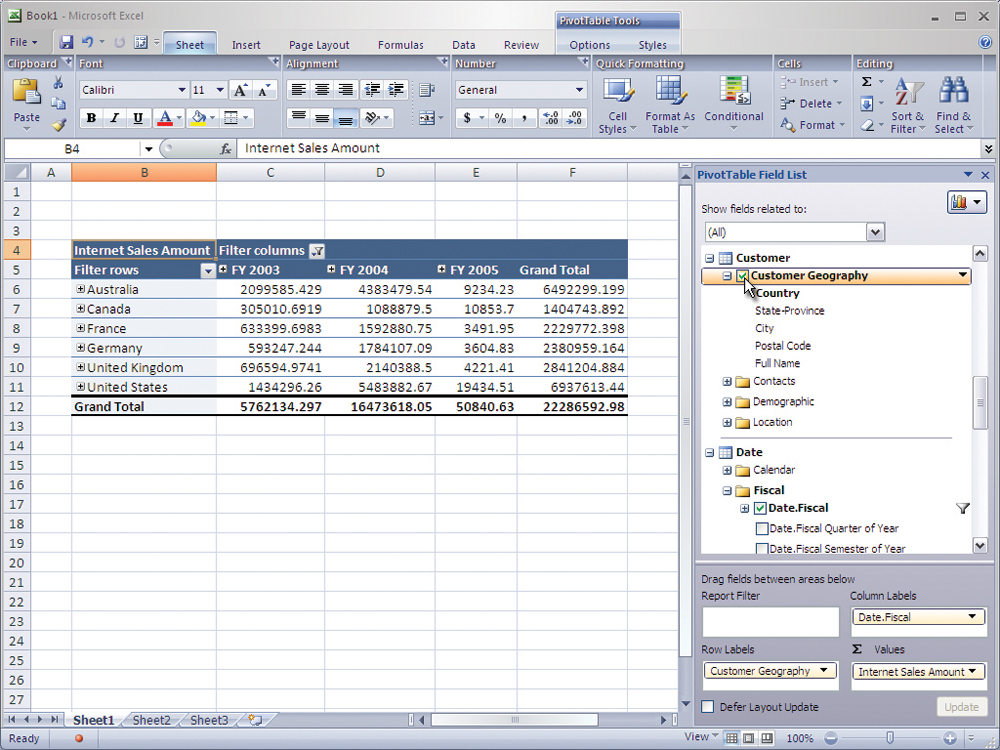The image size is (1000, 750).
Task: Open the font size dropdown
Action: tap(220, 90)
